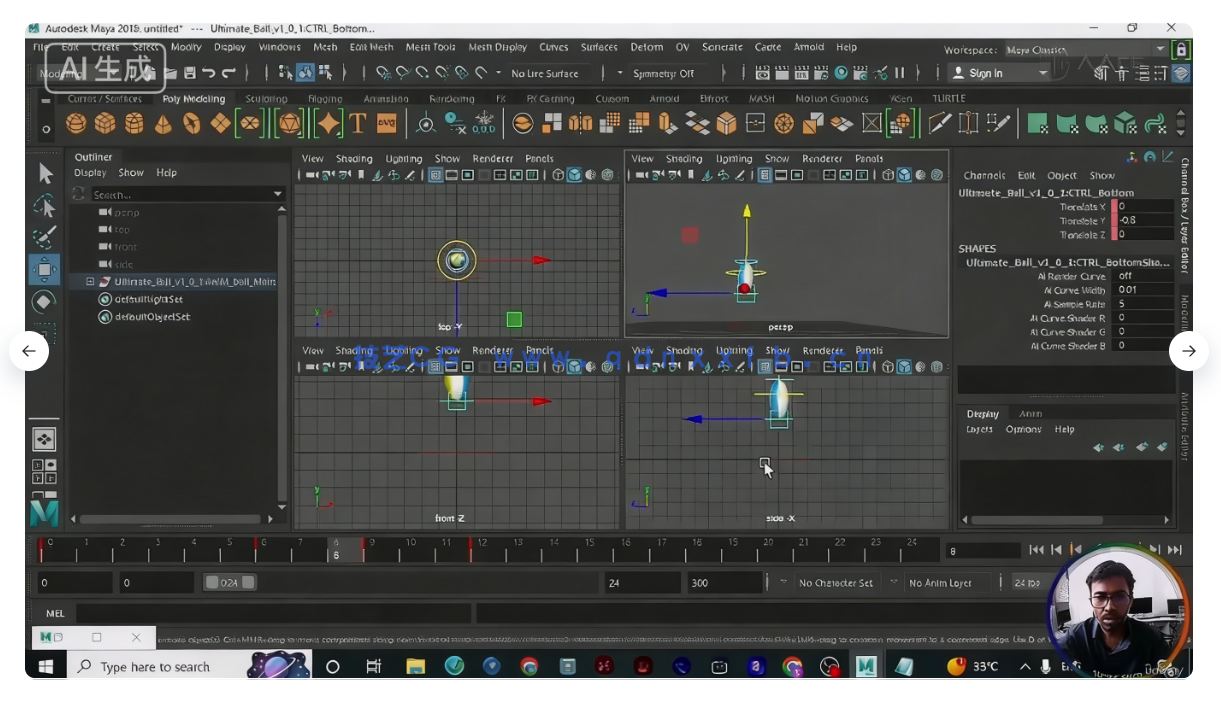Select the polygon sphere shelf icon

(76, 123)
